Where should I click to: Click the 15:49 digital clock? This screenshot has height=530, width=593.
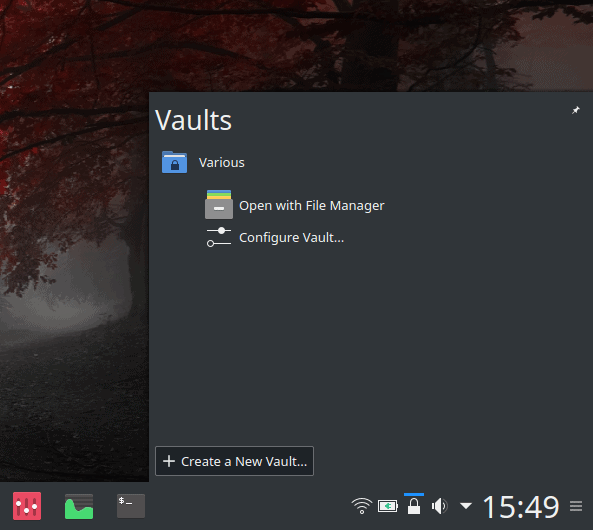click(521, 507)
